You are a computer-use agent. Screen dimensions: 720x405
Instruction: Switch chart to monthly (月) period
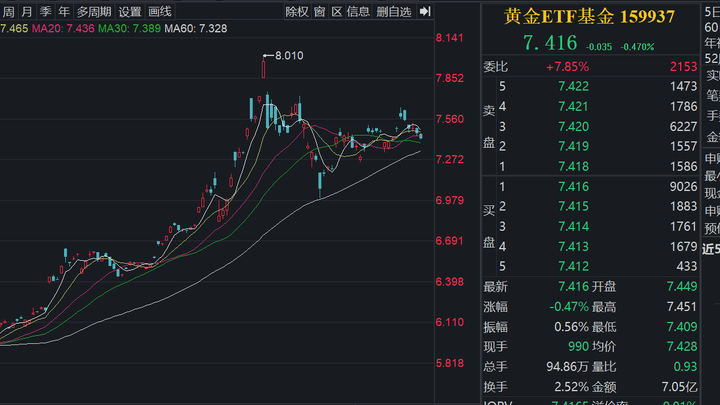tap(27, 11)
